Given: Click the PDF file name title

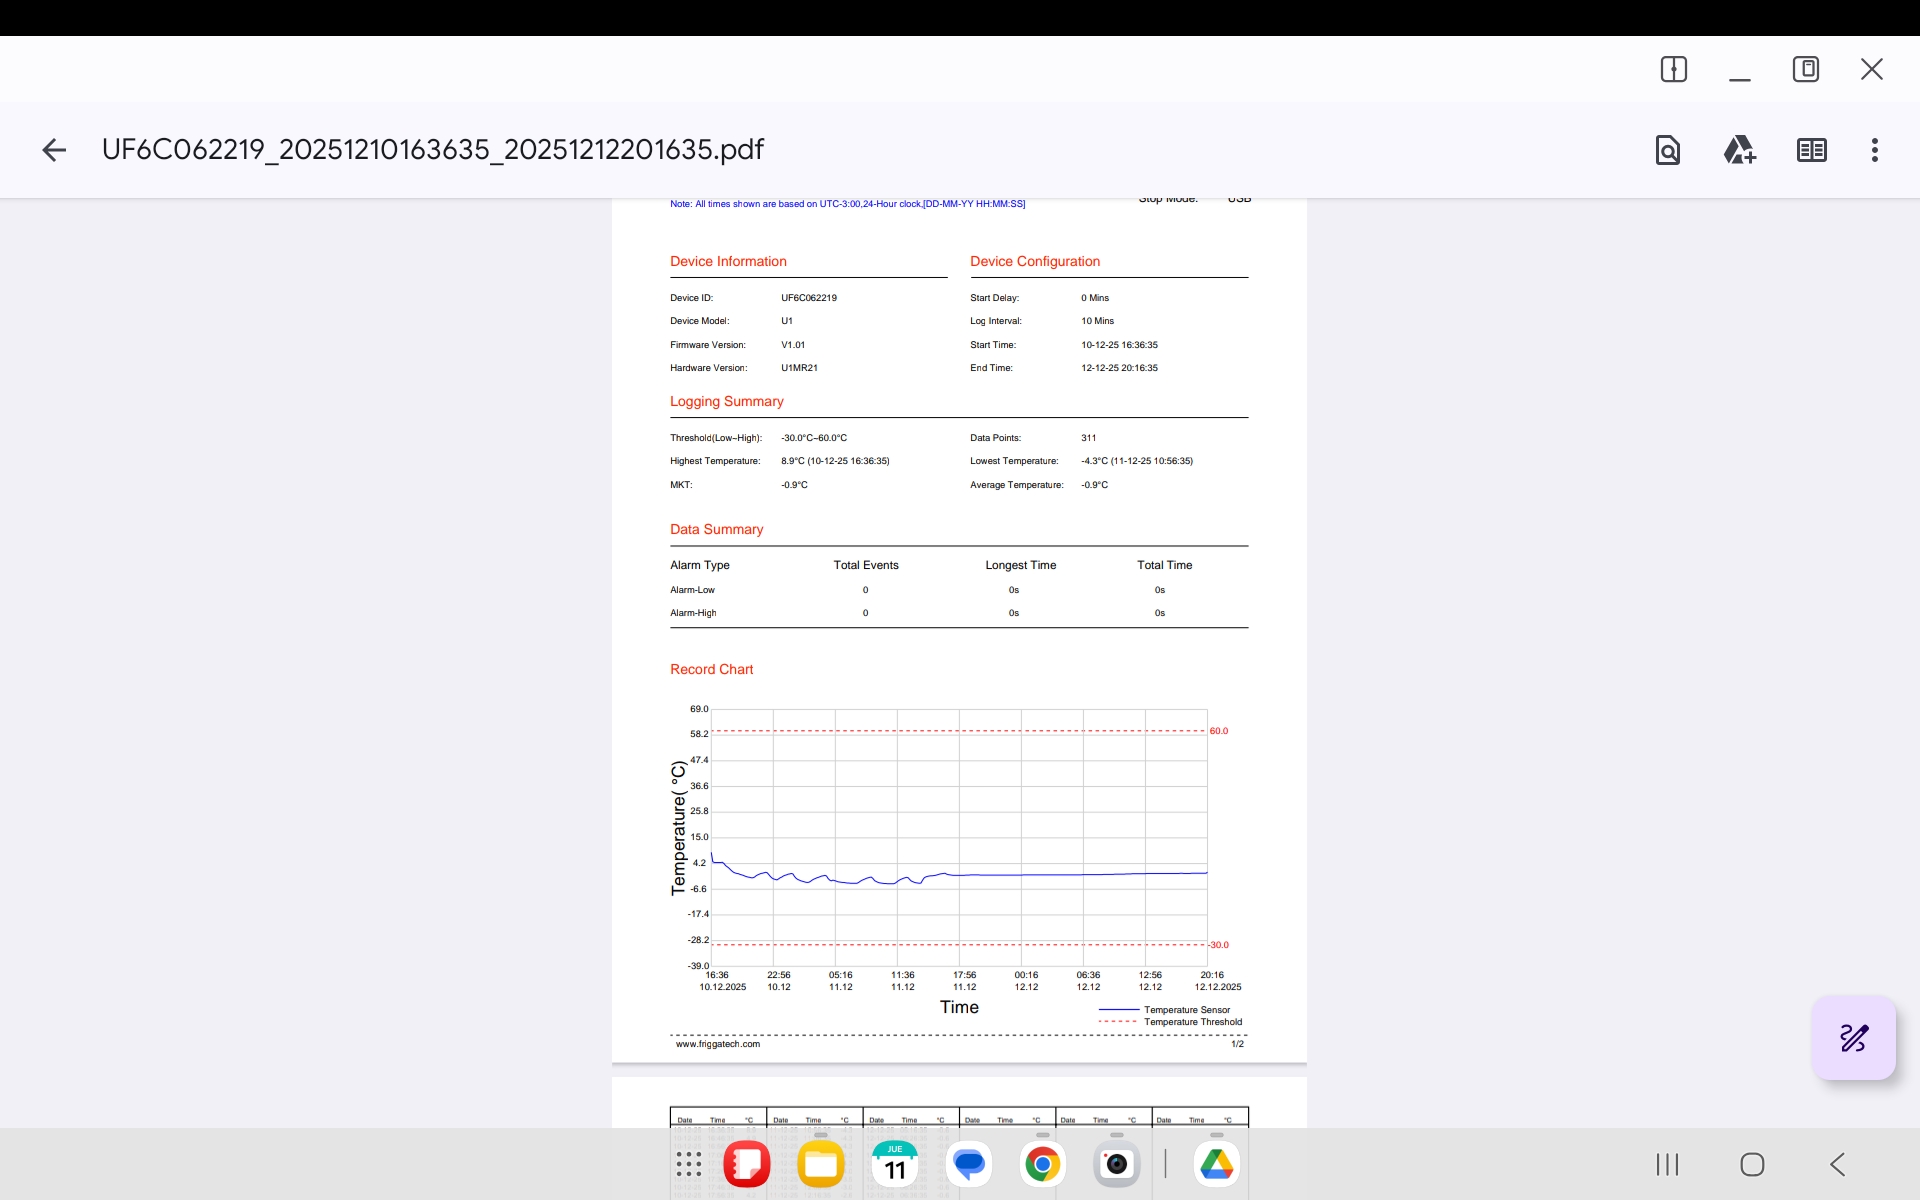Looking at the screenshot, I should click(x=432, y=150).
